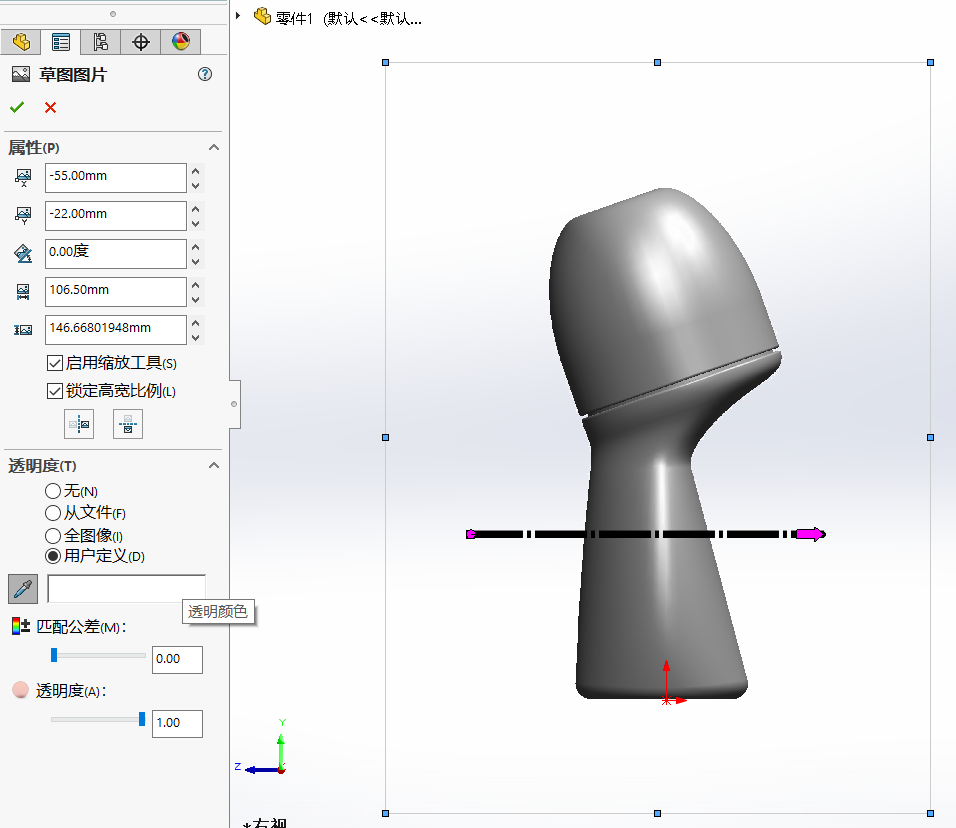Select the magenta scale tool arrow head

tap(811, 534)
